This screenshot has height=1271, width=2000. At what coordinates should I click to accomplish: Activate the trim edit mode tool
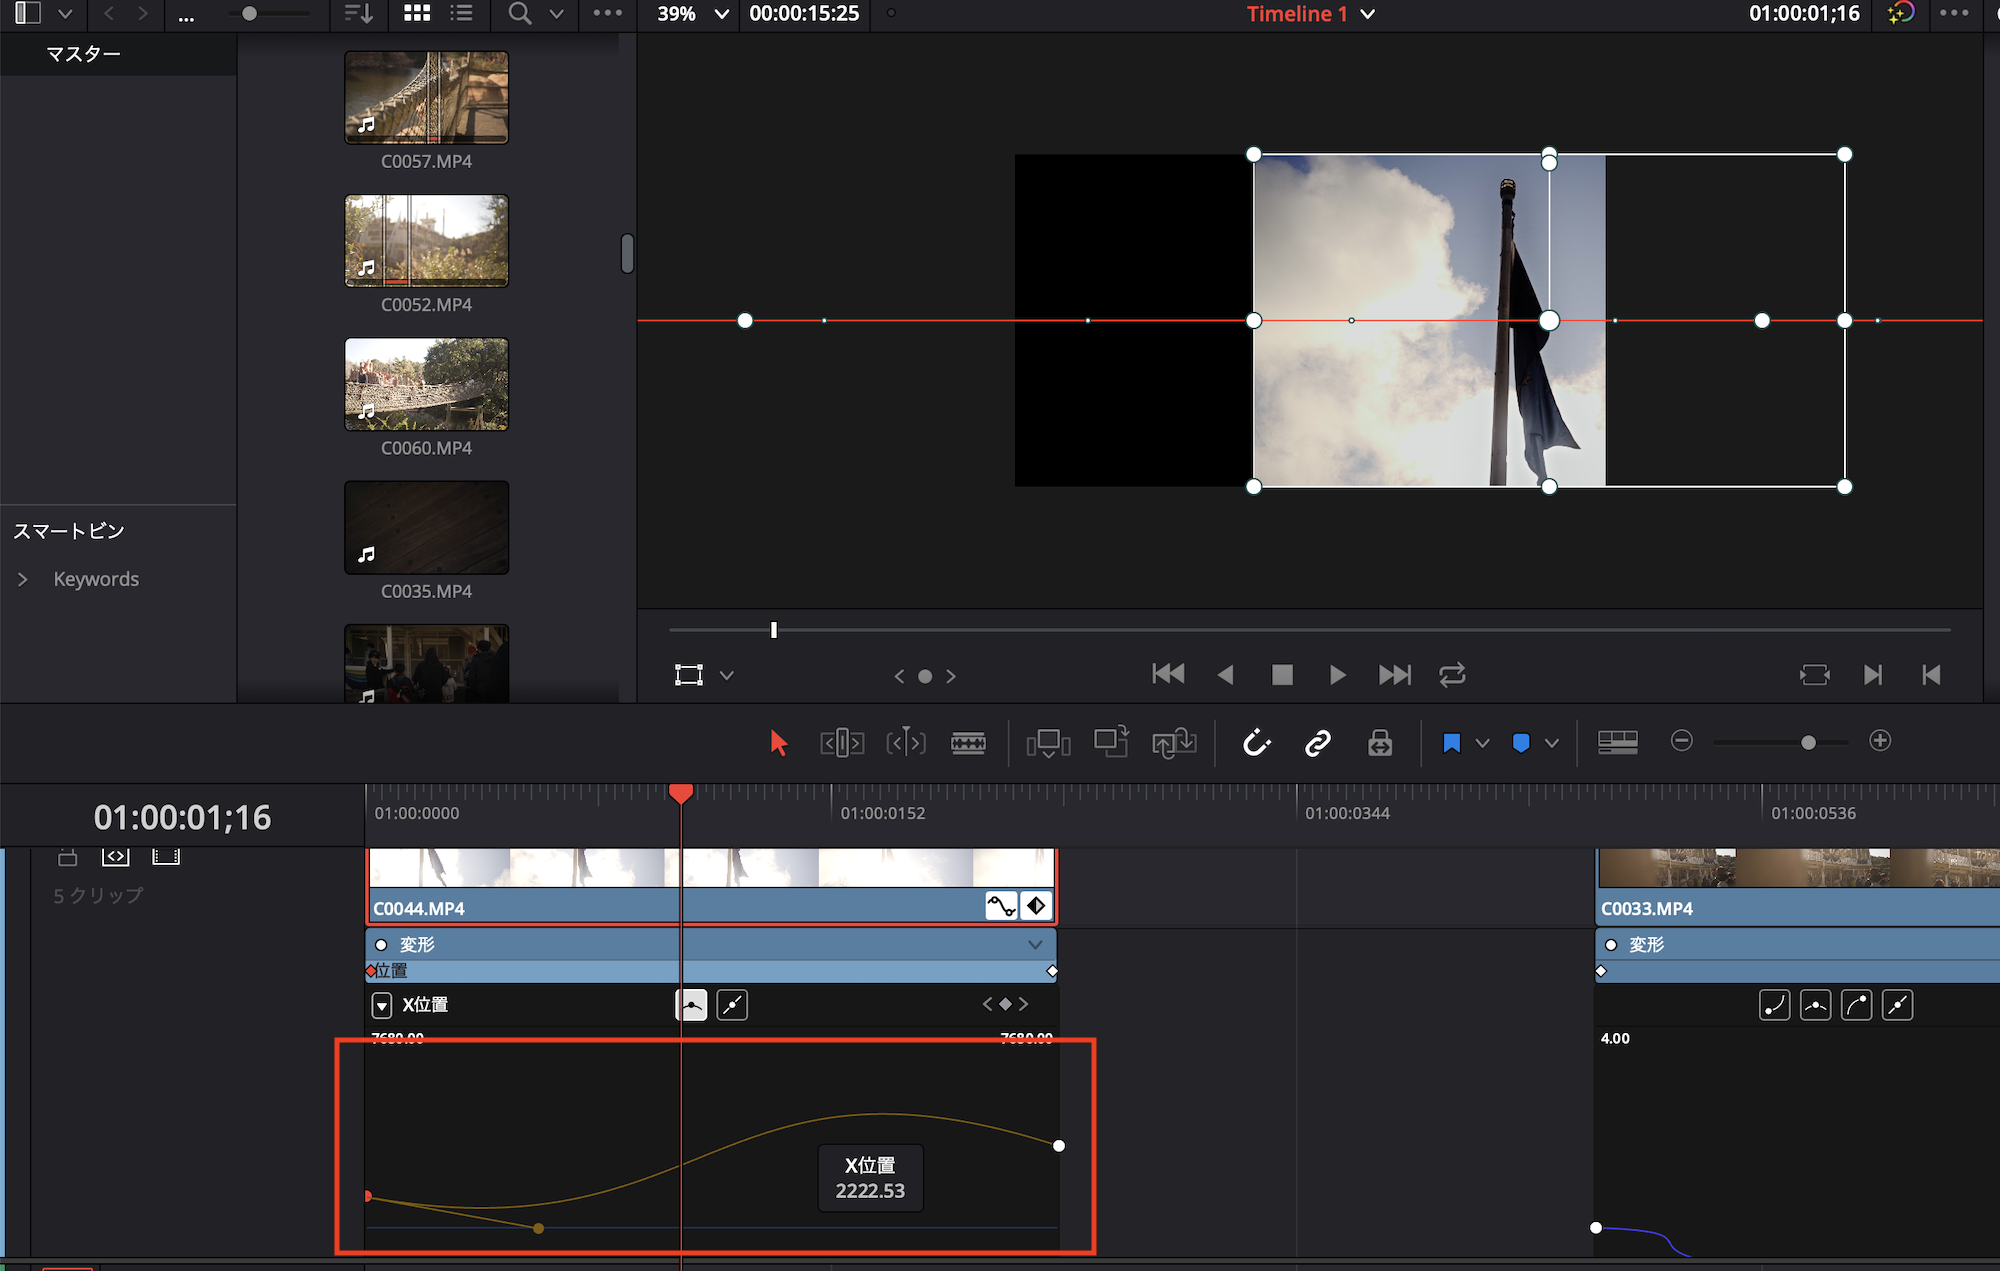842,743
